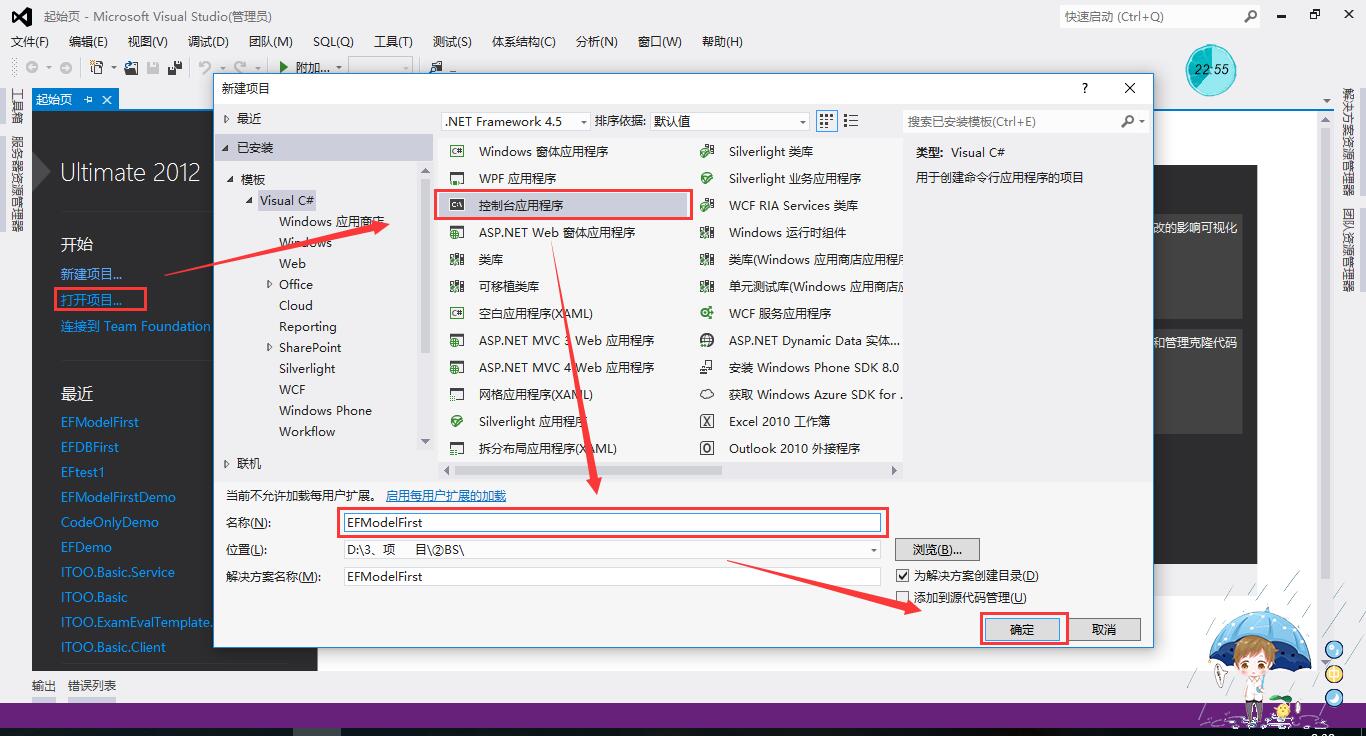Click the Undo toolbar icon
1366x736 pixels.
click(x=204, y=67)
